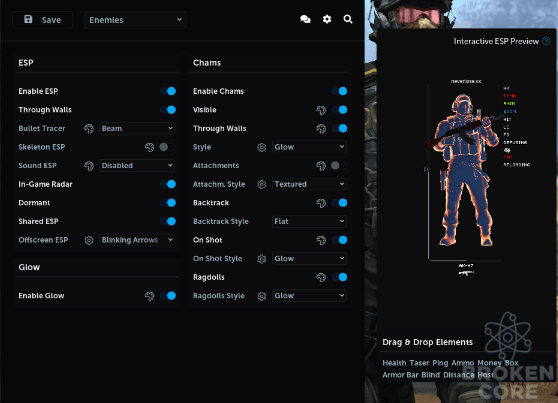Screen dimensions: 558x403
Task: Open Skeleton ESP color palette icon
Action: click(x=149, y=147)
